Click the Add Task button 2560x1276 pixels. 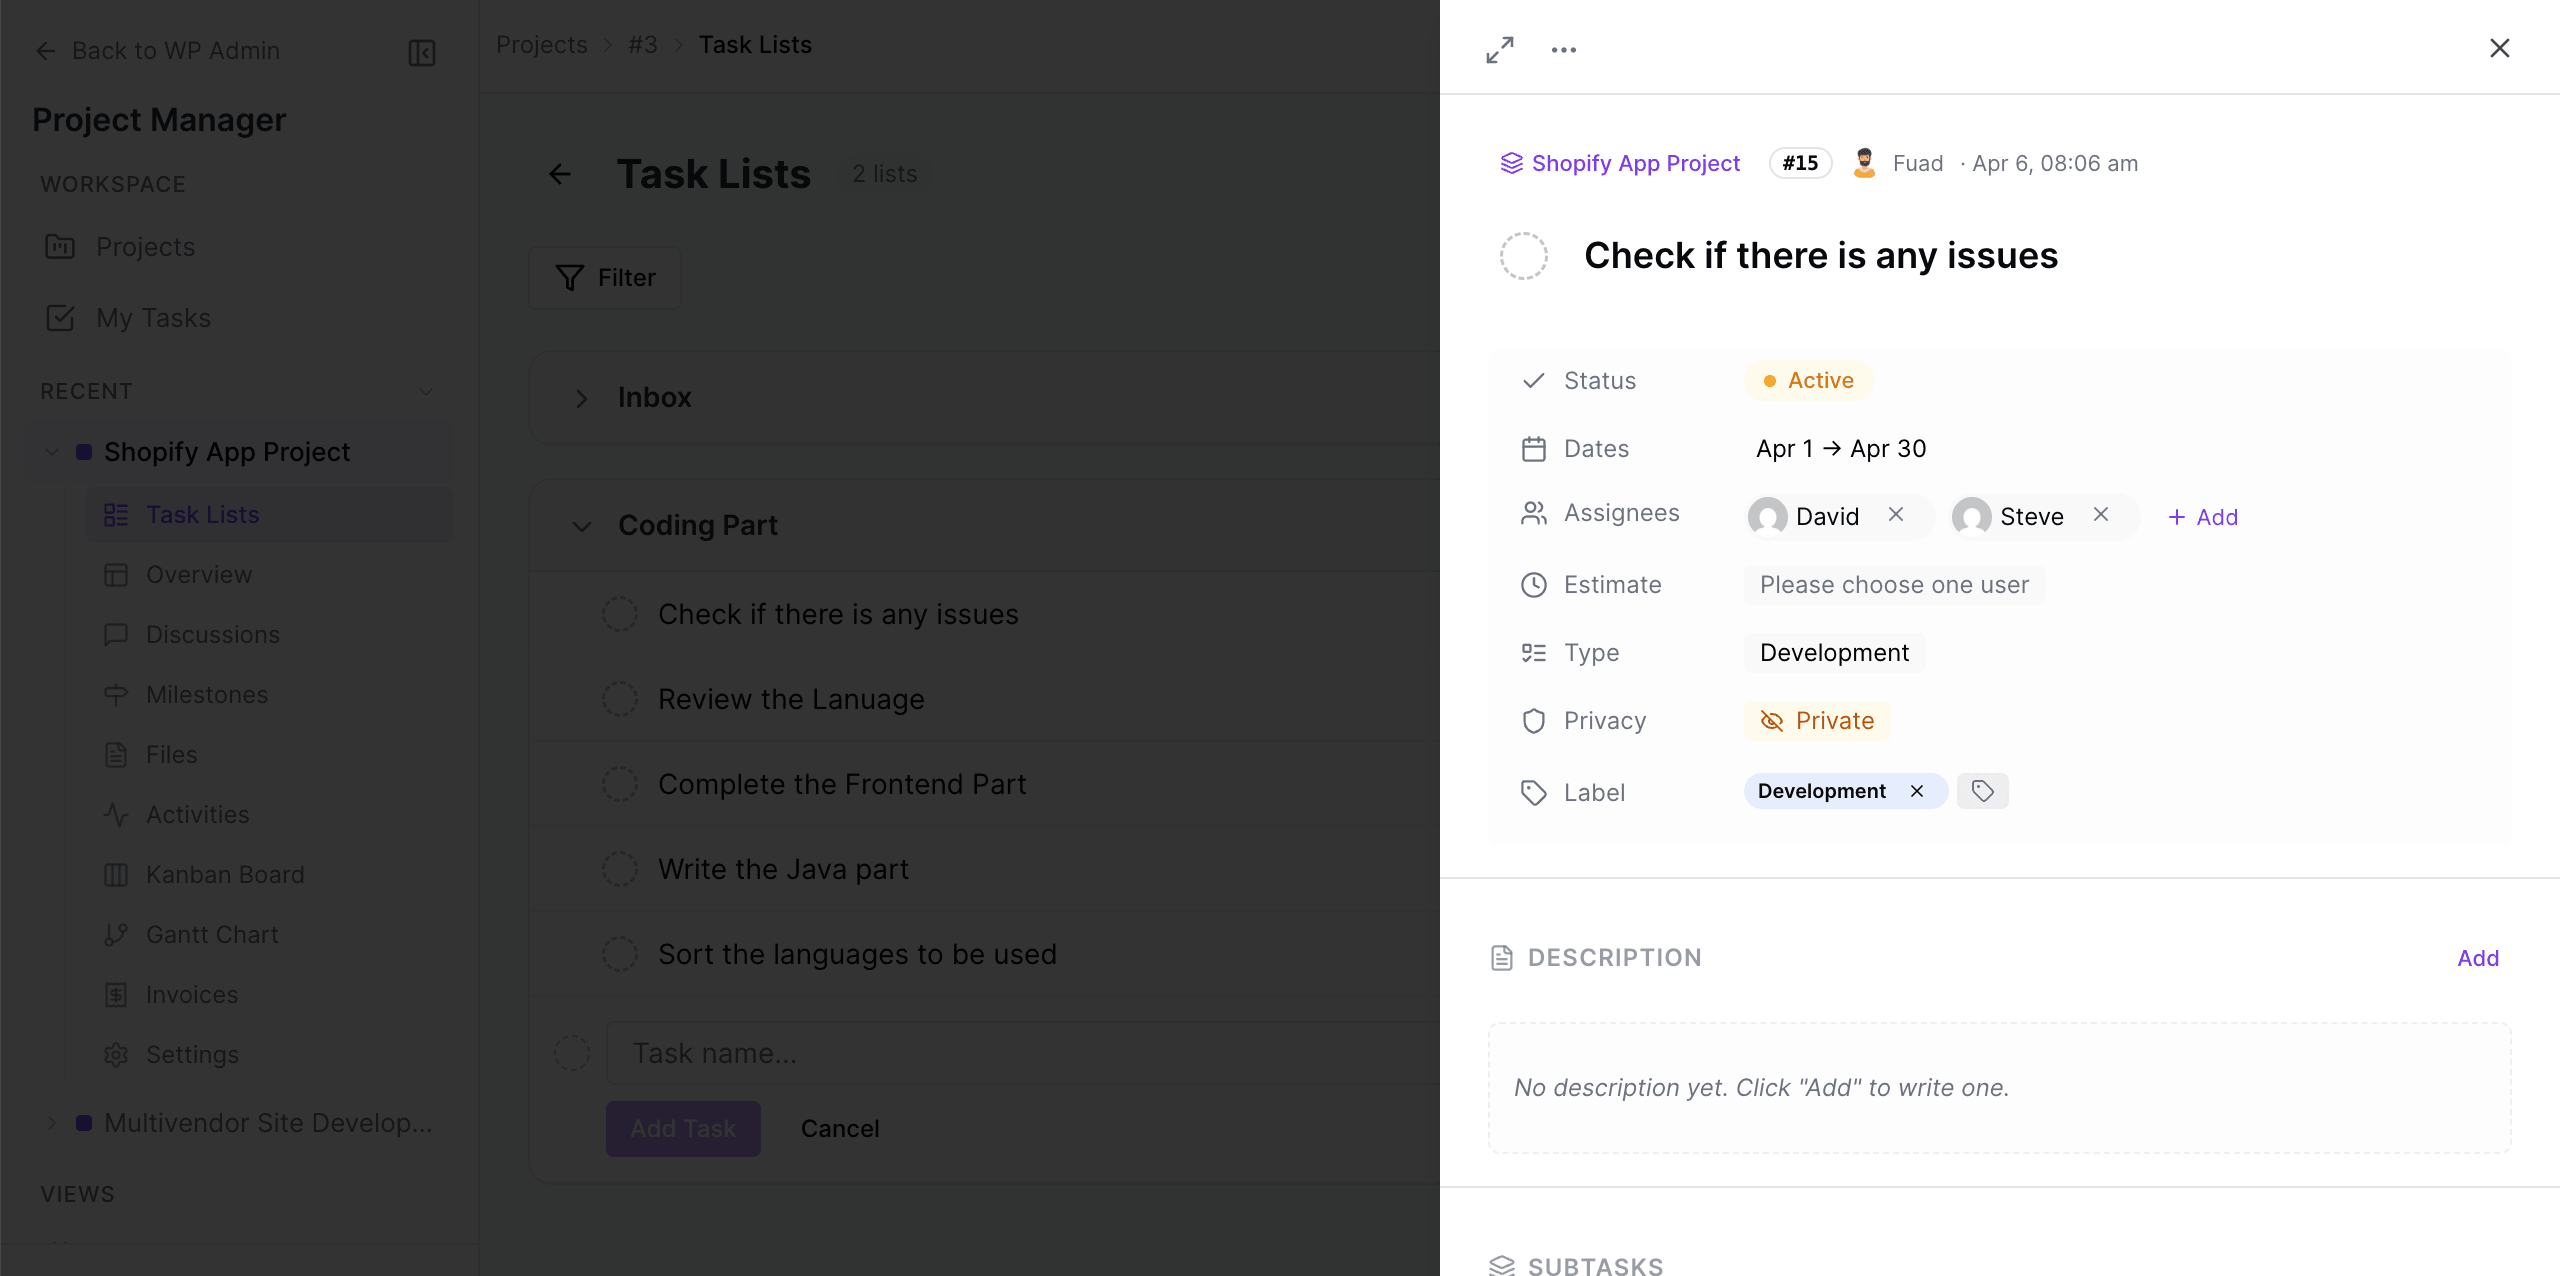click(682, 1128)
